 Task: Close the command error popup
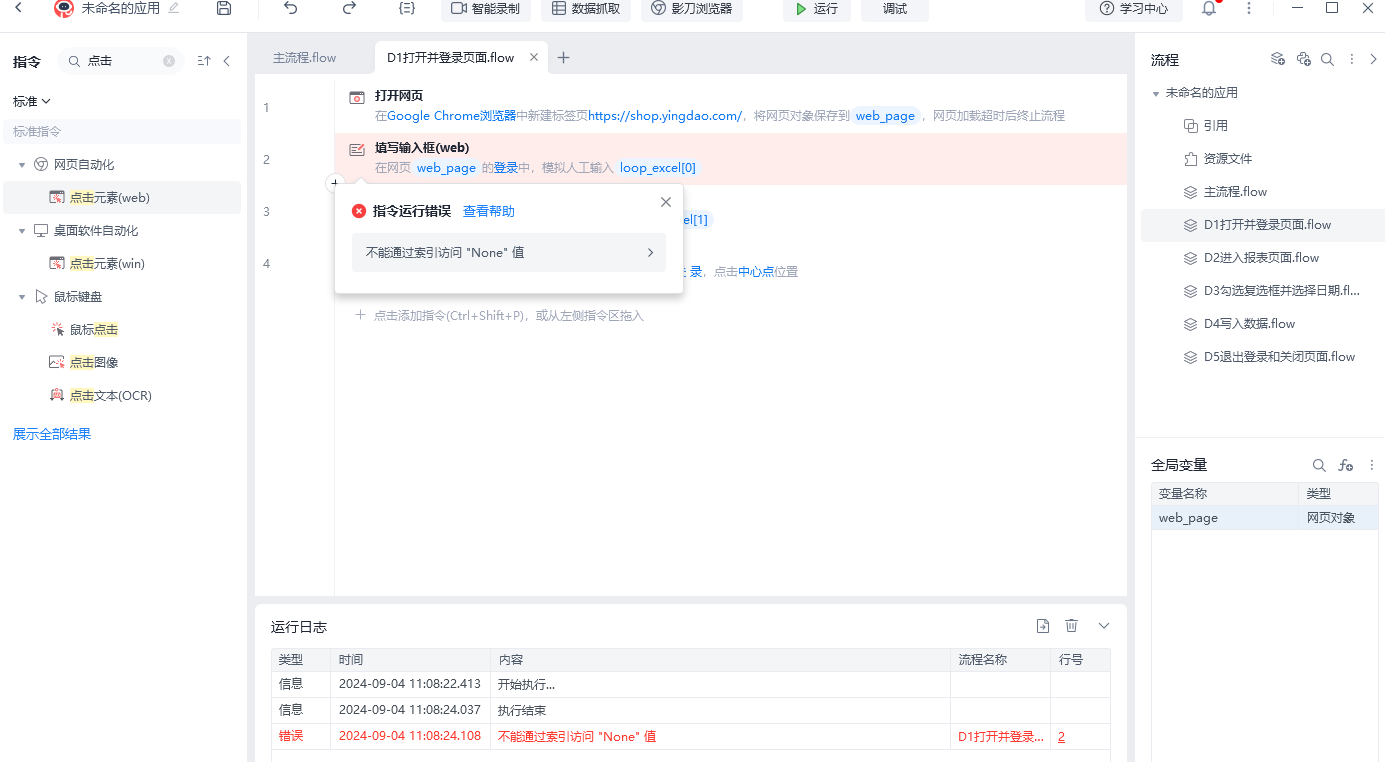click(x=666, y=202)
